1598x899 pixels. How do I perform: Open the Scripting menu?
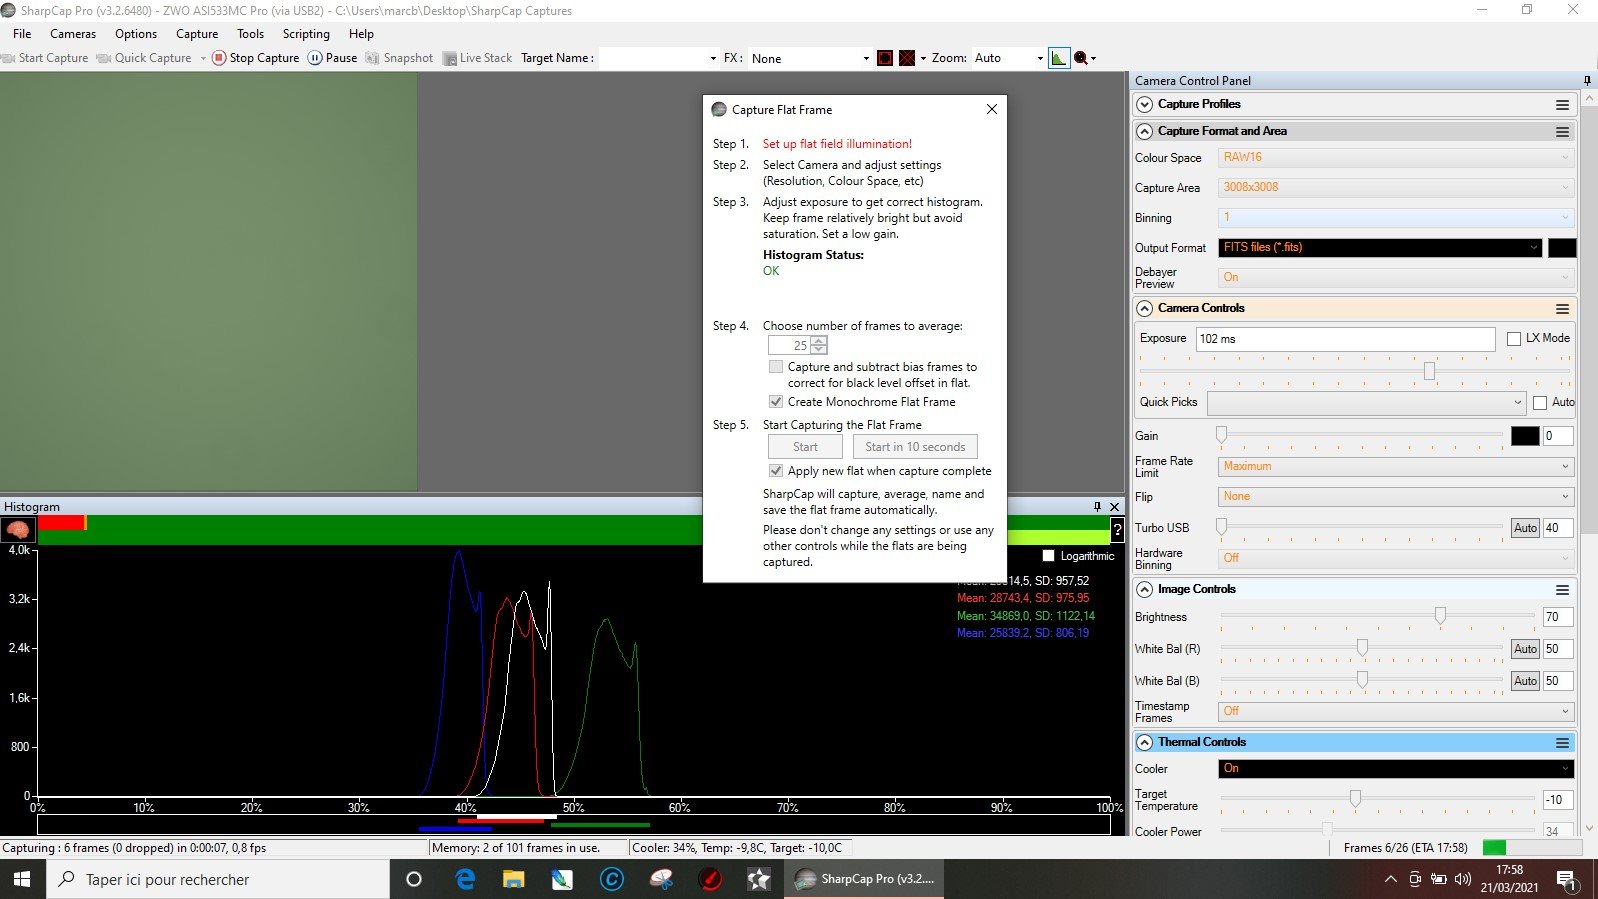pyautogui.click(x=306, y=34)
